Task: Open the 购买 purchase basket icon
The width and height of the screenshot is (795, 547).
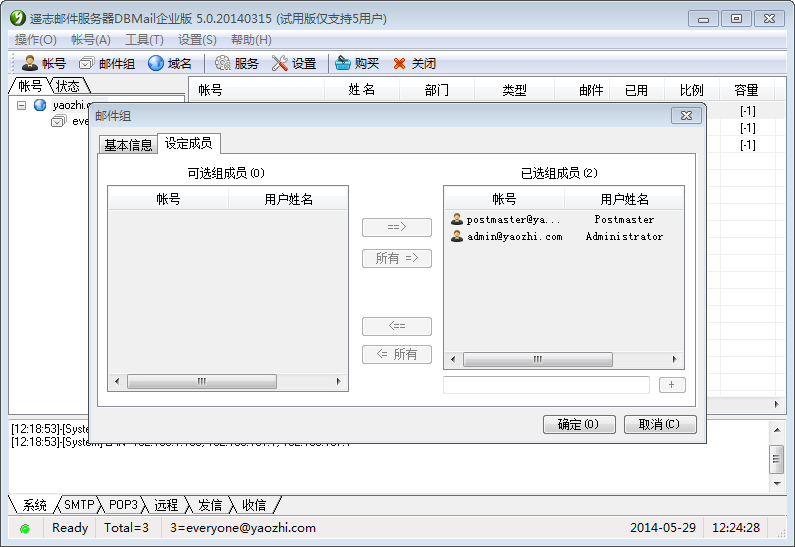Action: coord(343,63)
